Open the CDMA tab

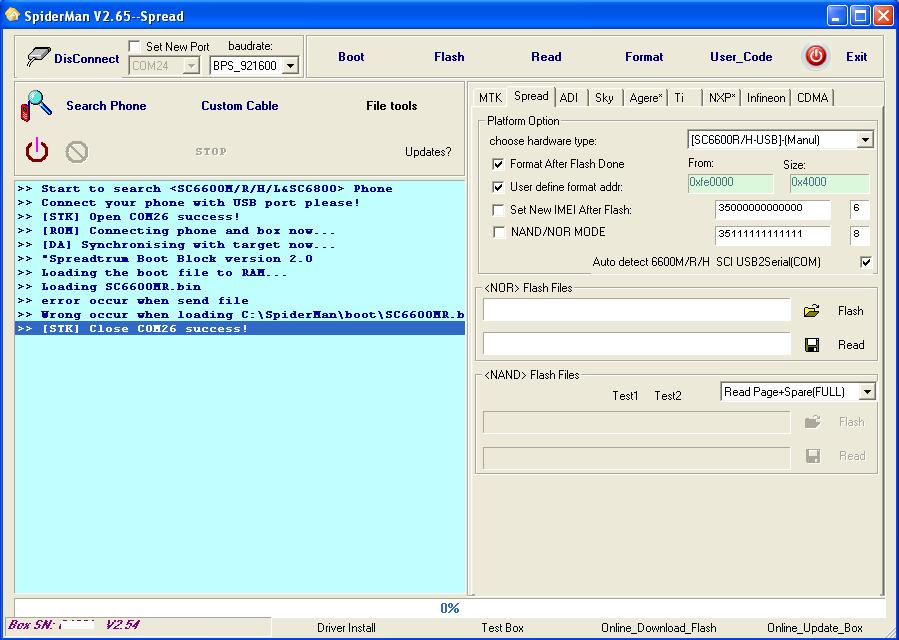pyautogui.click(x=812, y=98)
